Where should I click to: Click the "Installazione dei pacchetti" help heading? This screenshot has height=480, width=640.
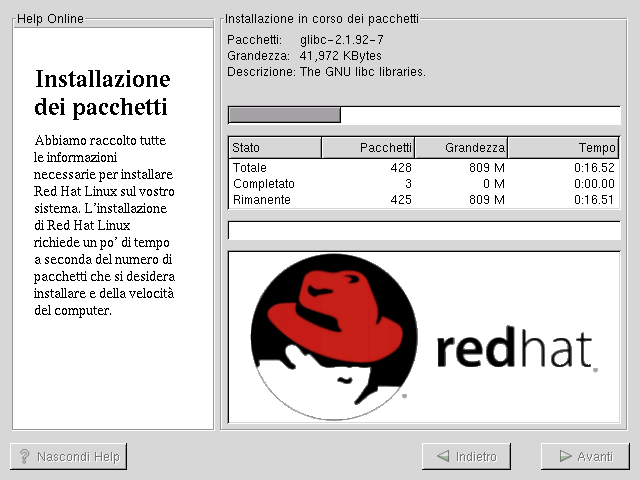click(102, 92)
